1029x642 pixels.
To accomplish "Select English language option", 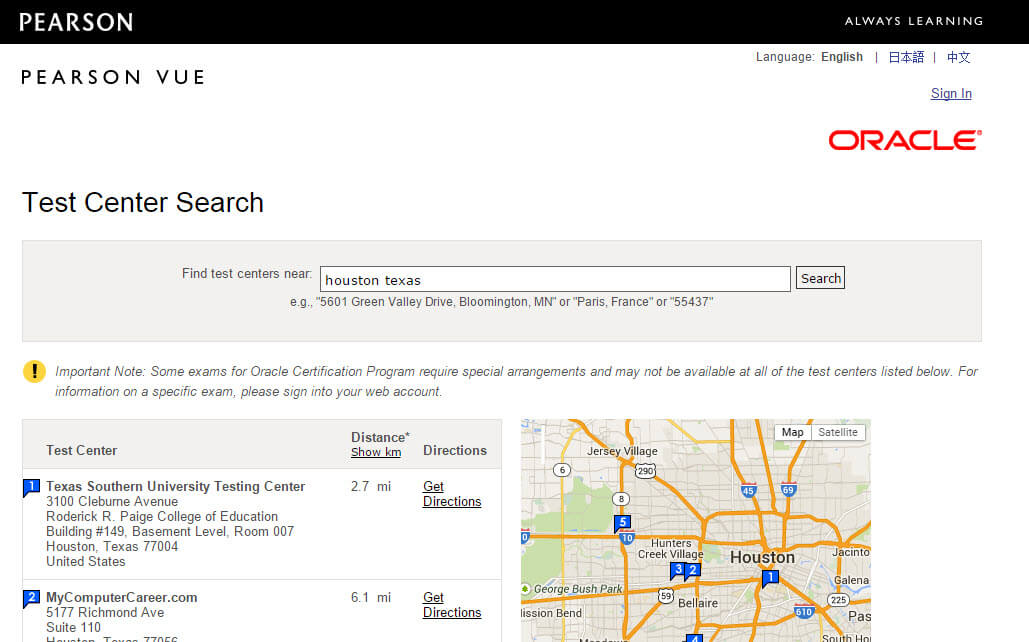I will pyautogui.click(x=842, y=57).
